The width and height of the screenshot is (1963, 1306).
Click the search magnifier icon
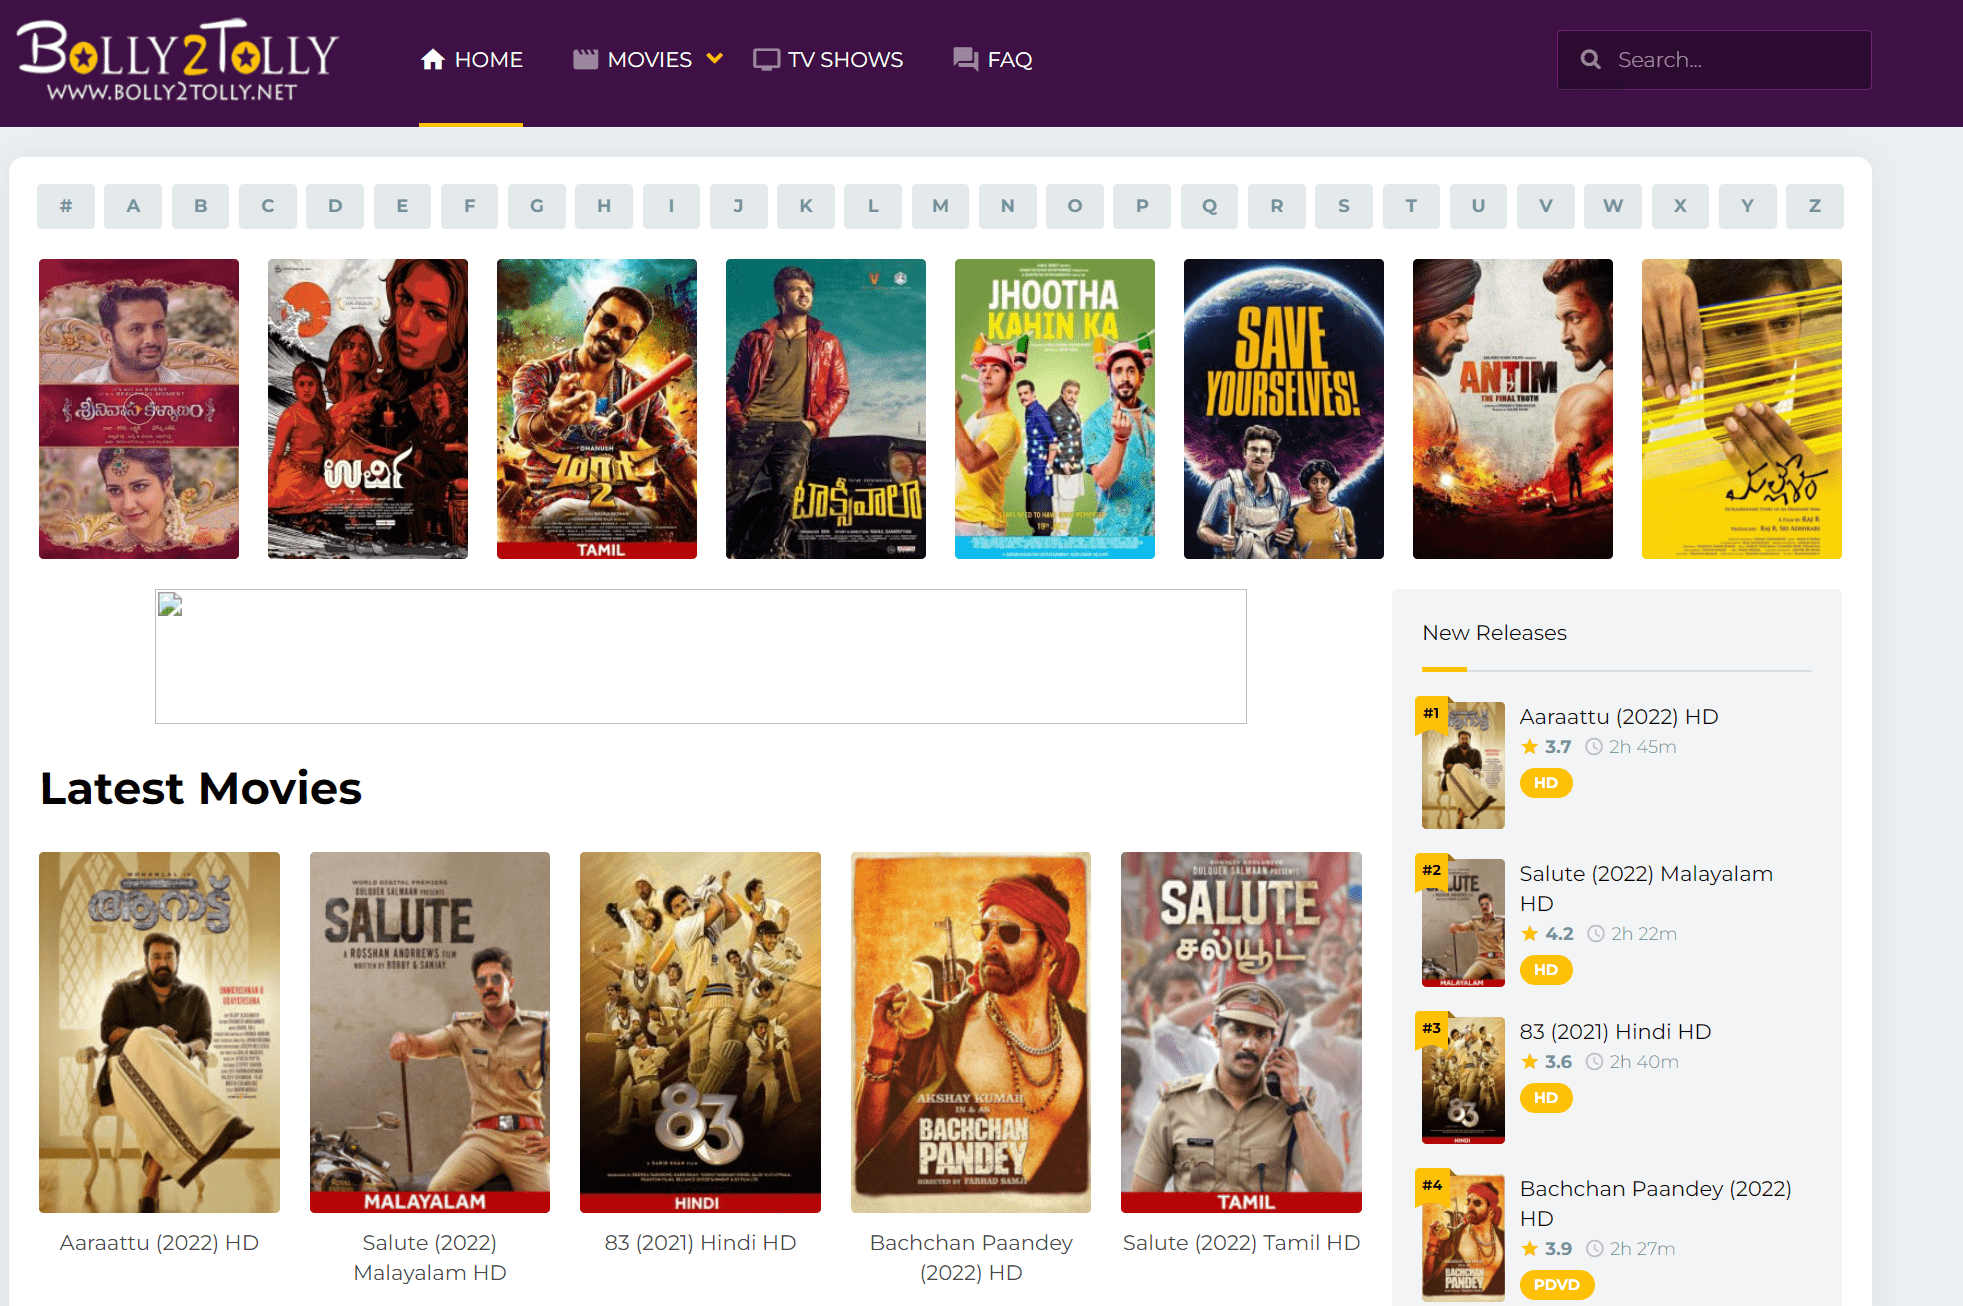(x=1590, y=60)
